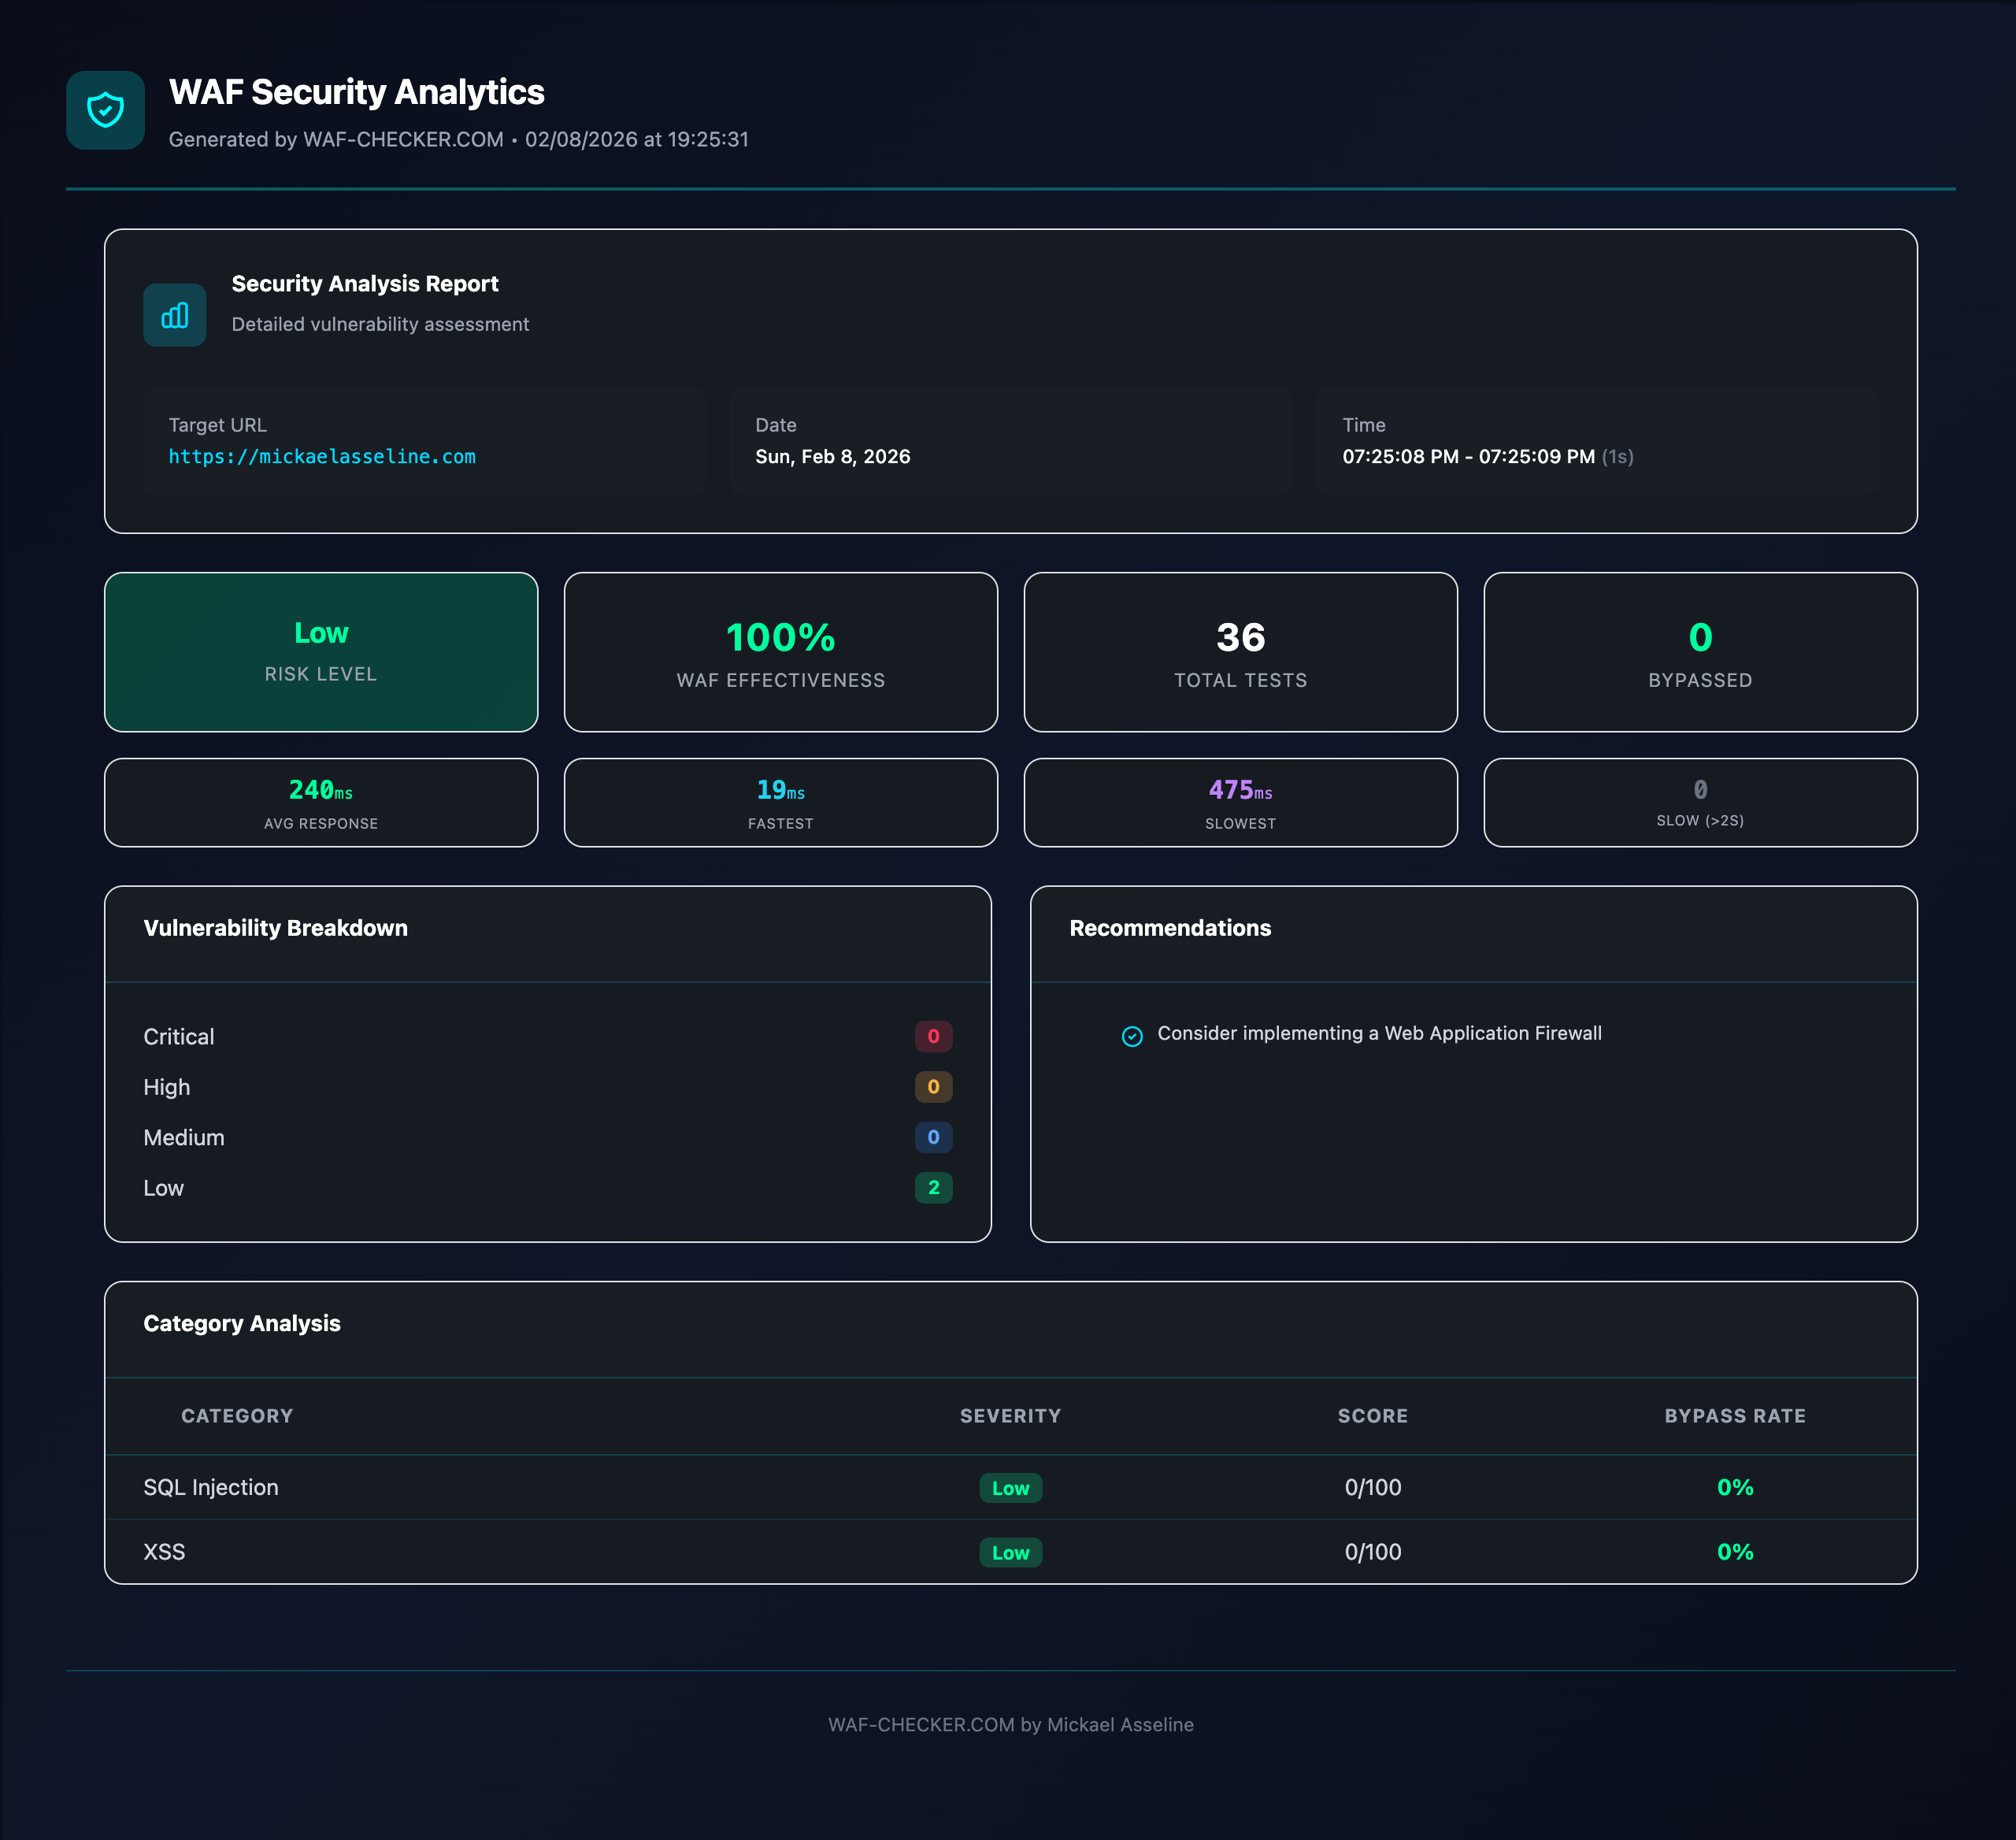Screen dimensions: 2016x1840
Task: Click the High count orange badge
Action: [933, 1087]
